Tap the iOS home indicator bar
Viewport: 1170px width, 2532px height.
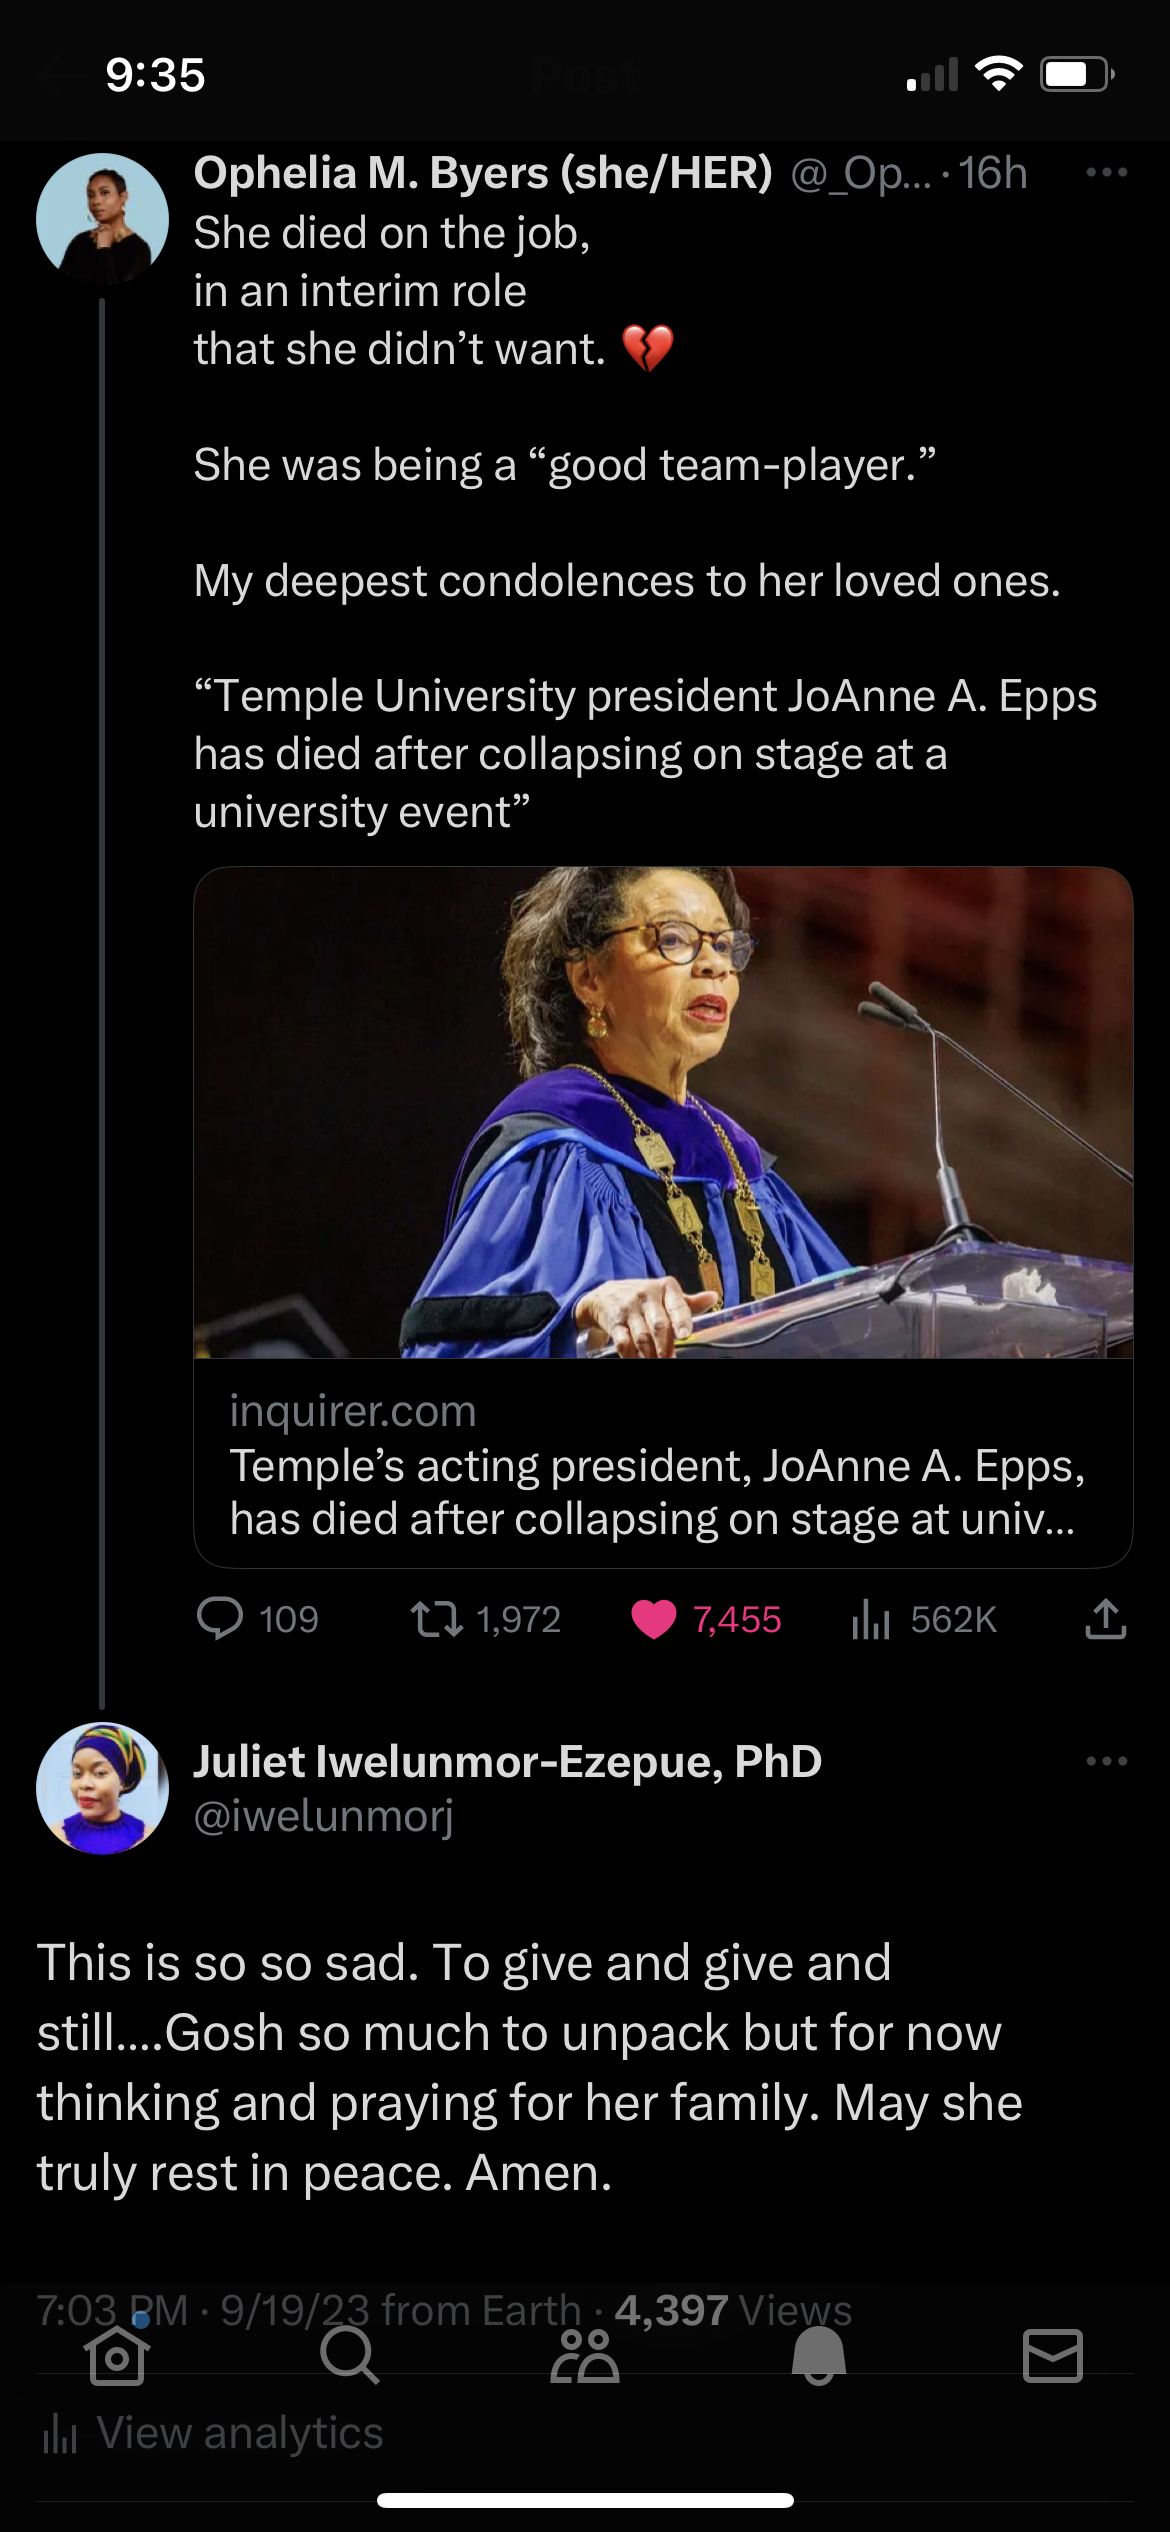[585, 2500]
